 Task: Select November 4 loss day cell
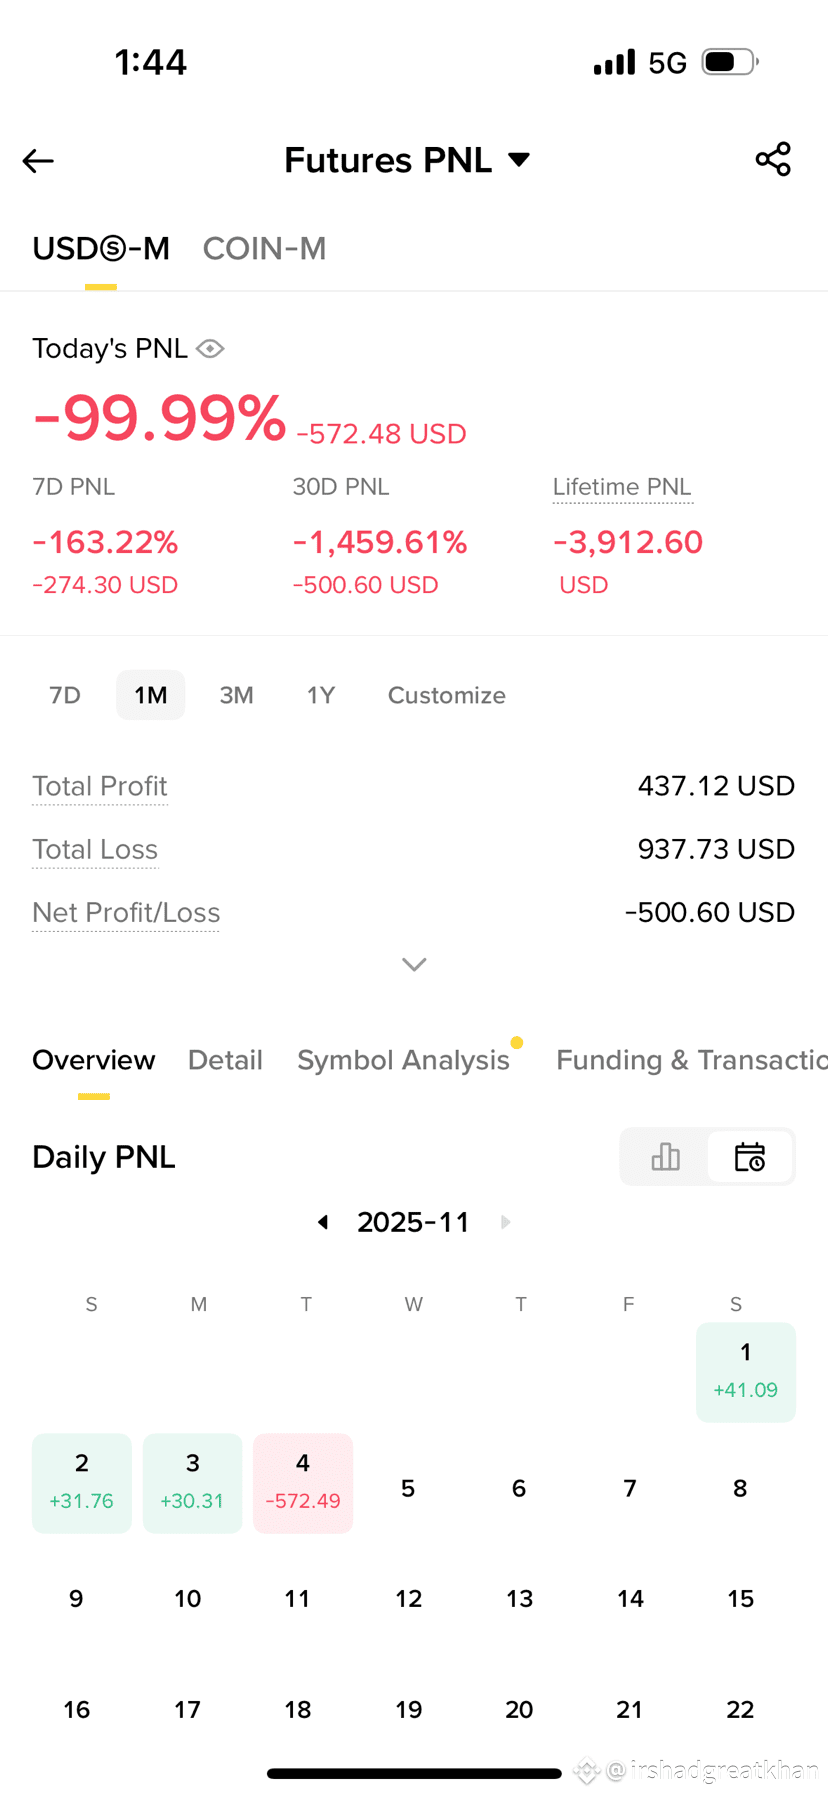303,1483
